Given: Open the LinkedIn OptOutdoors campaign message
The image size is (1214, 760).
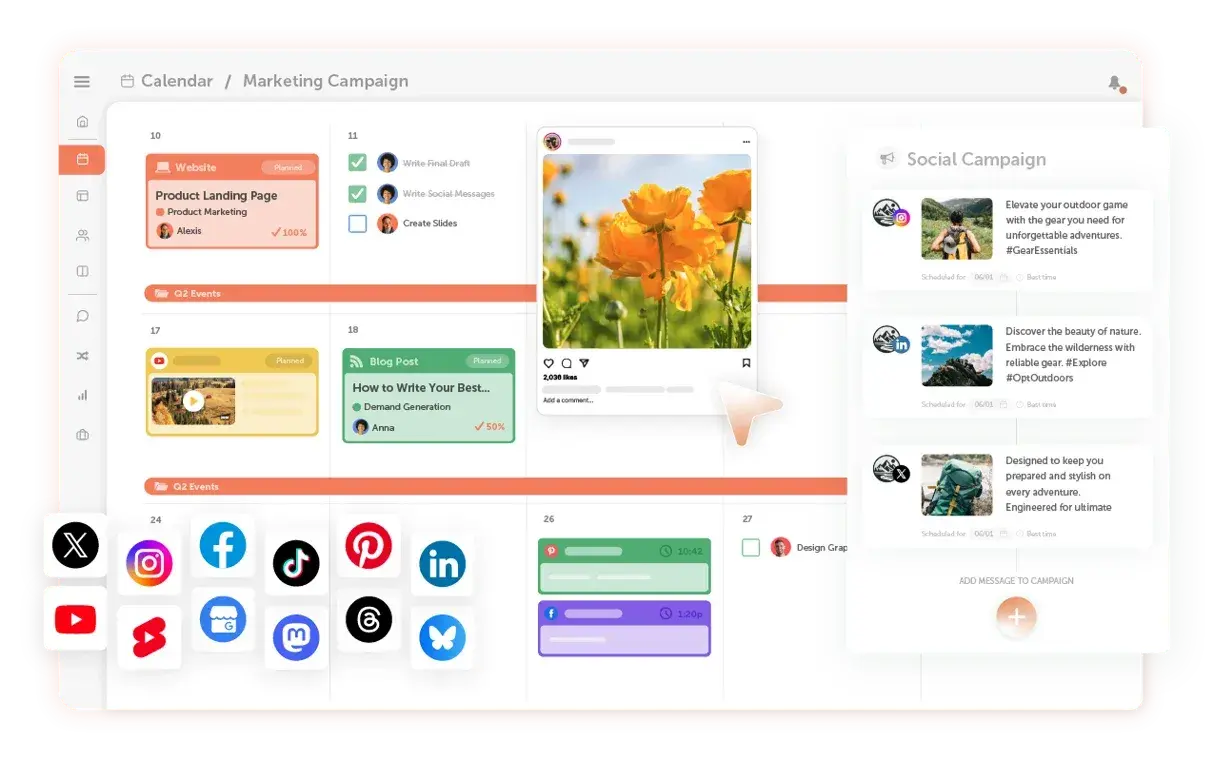Looking at the screenshot, I should pos(1007,368).
